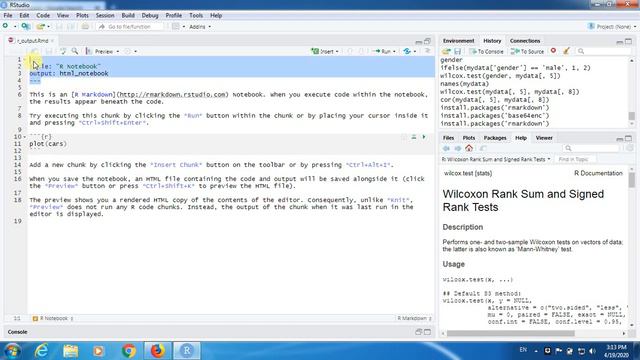Viewport: 640px width, 360px height.
Task: Click the To Console button
Action: [486, 51]
